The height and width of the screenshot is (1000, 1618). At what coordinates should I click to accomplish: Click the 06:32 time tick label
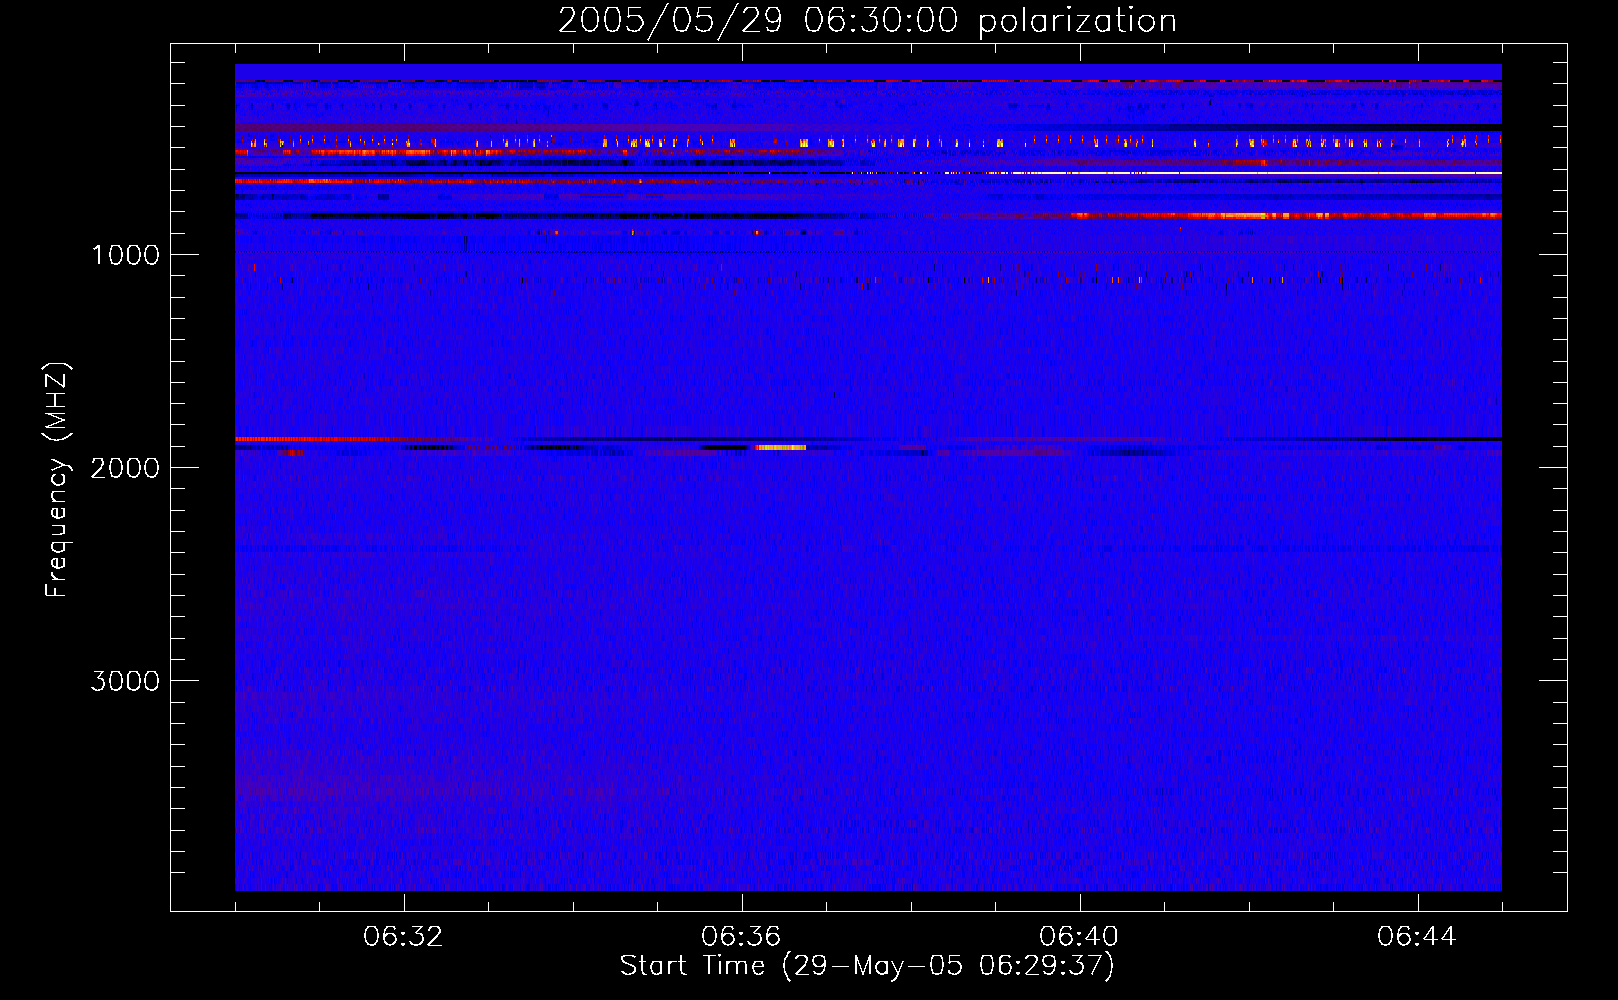[x=404, y=937]
